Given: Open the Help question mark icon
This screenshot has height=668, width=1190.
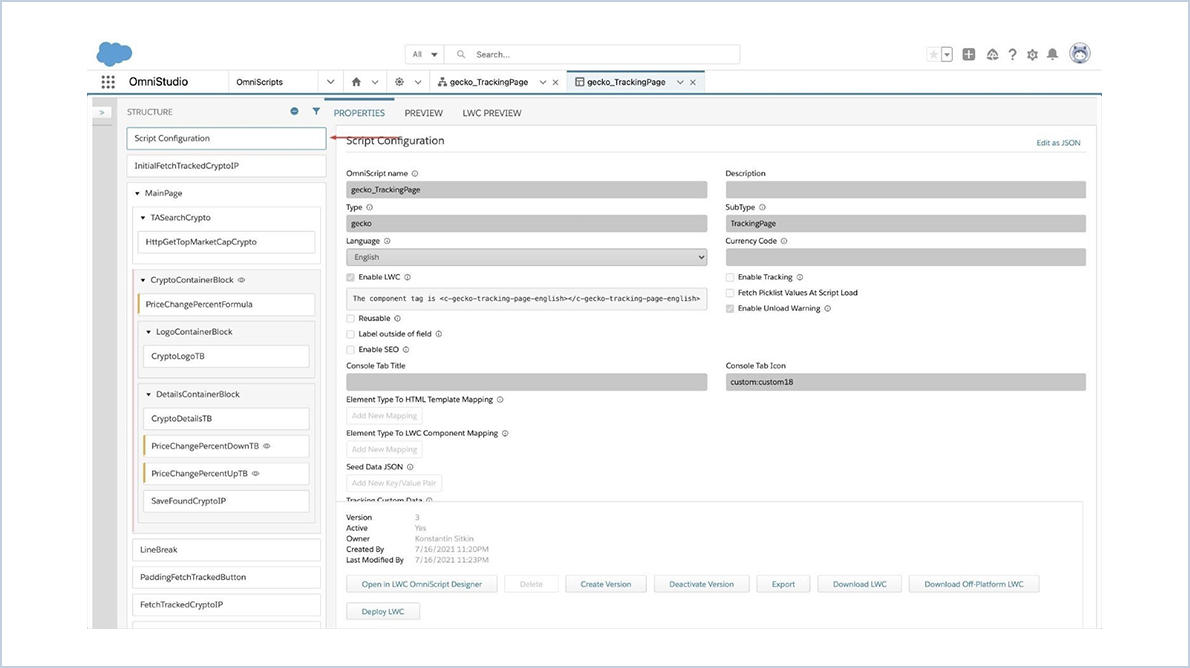Looking at the screenshot, I should 1012,55.
